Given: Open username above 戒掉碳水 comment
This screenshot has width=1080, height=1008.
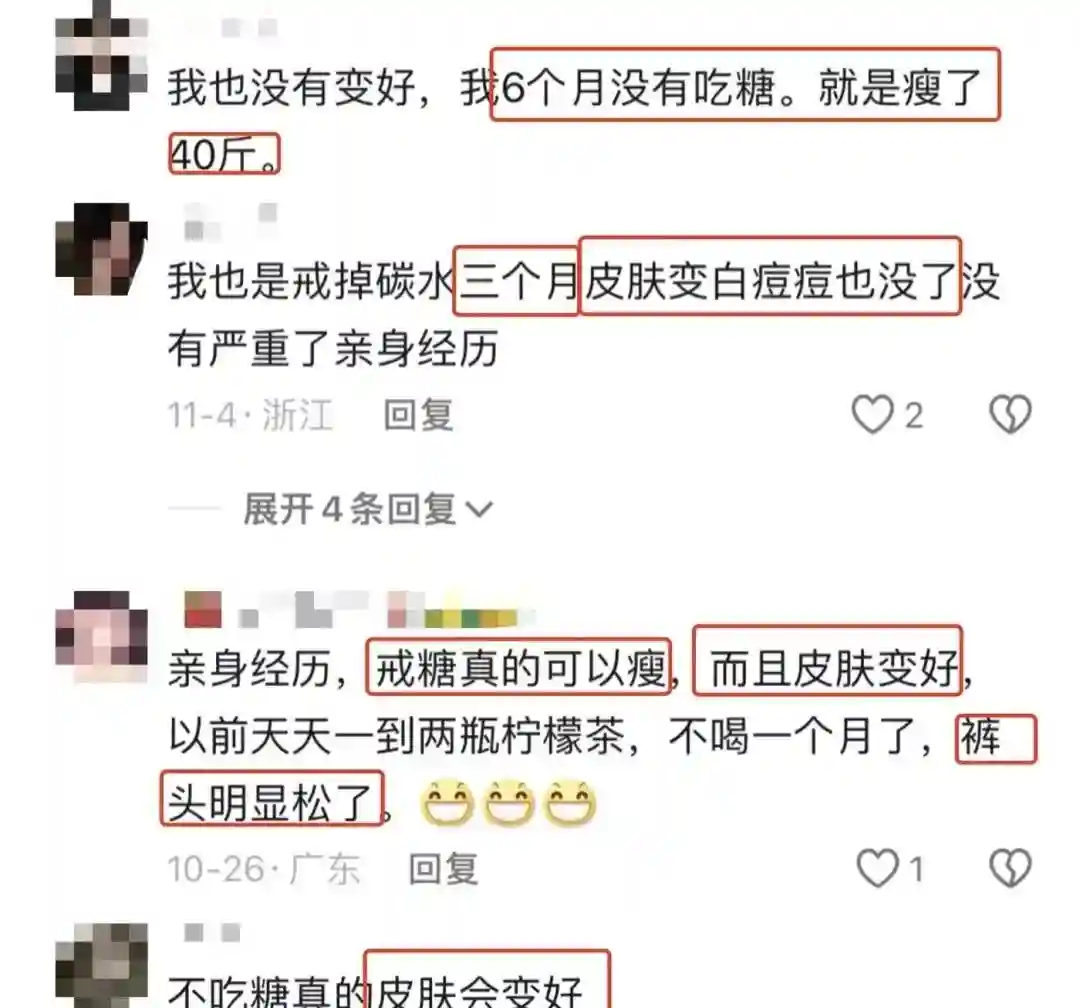Looking at the screenshot, I should coord(230,221).
